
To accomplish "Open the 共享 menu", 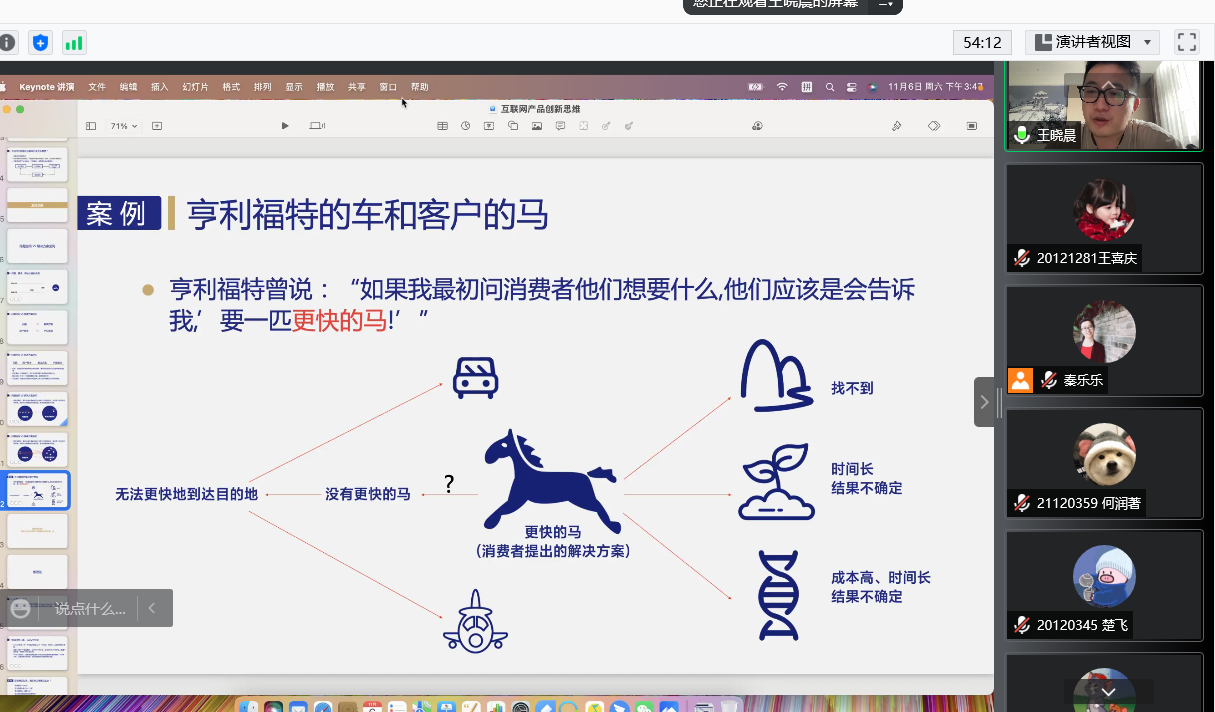I will pyautogui.click(x=357, y=87).
